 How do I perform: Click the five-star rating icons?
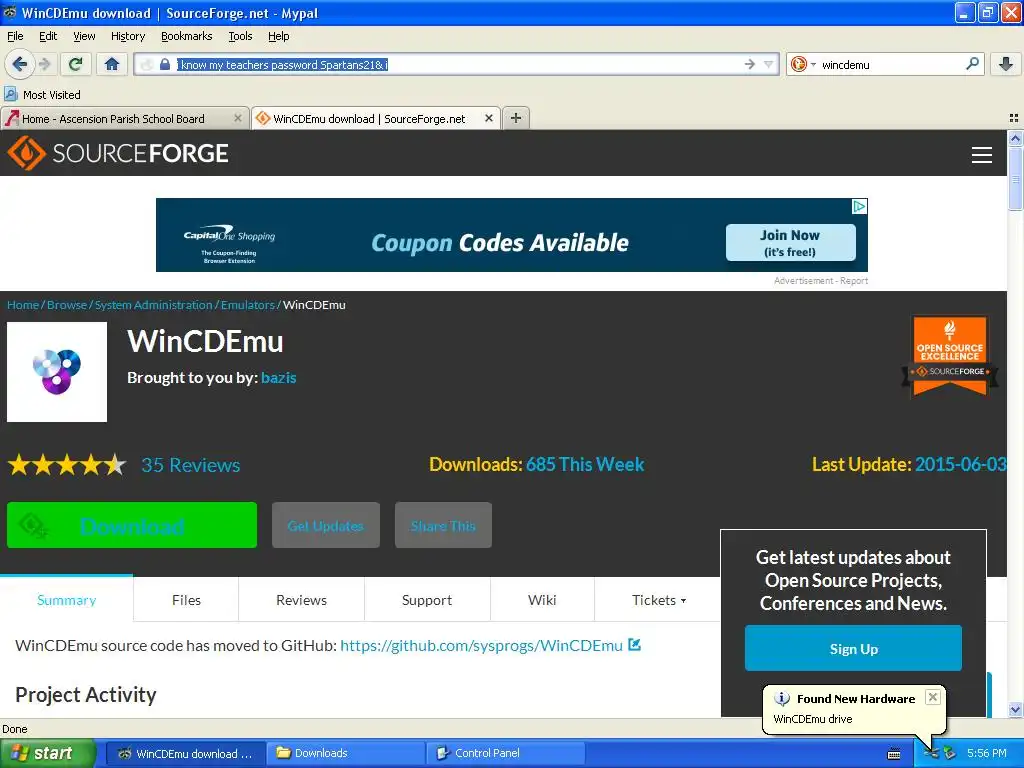67,465
